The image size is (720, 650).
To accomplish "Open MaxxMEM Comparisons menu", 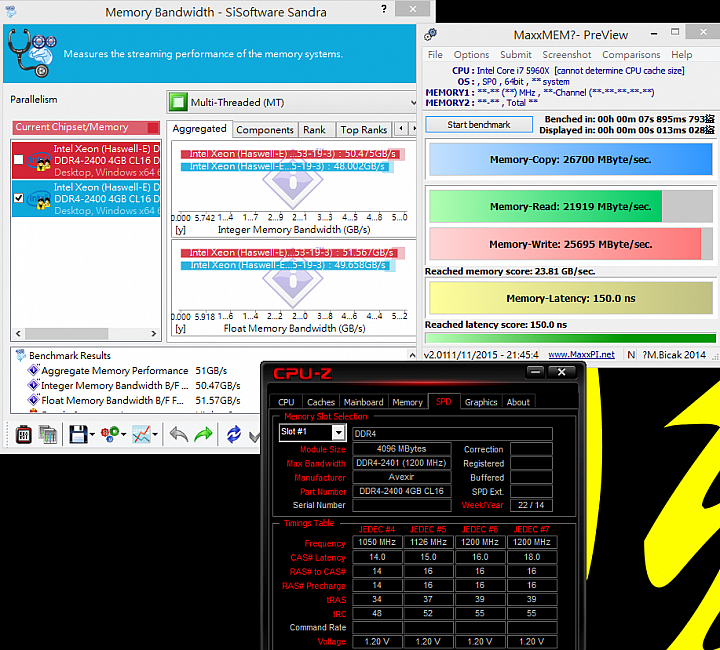I will [631, 55].
